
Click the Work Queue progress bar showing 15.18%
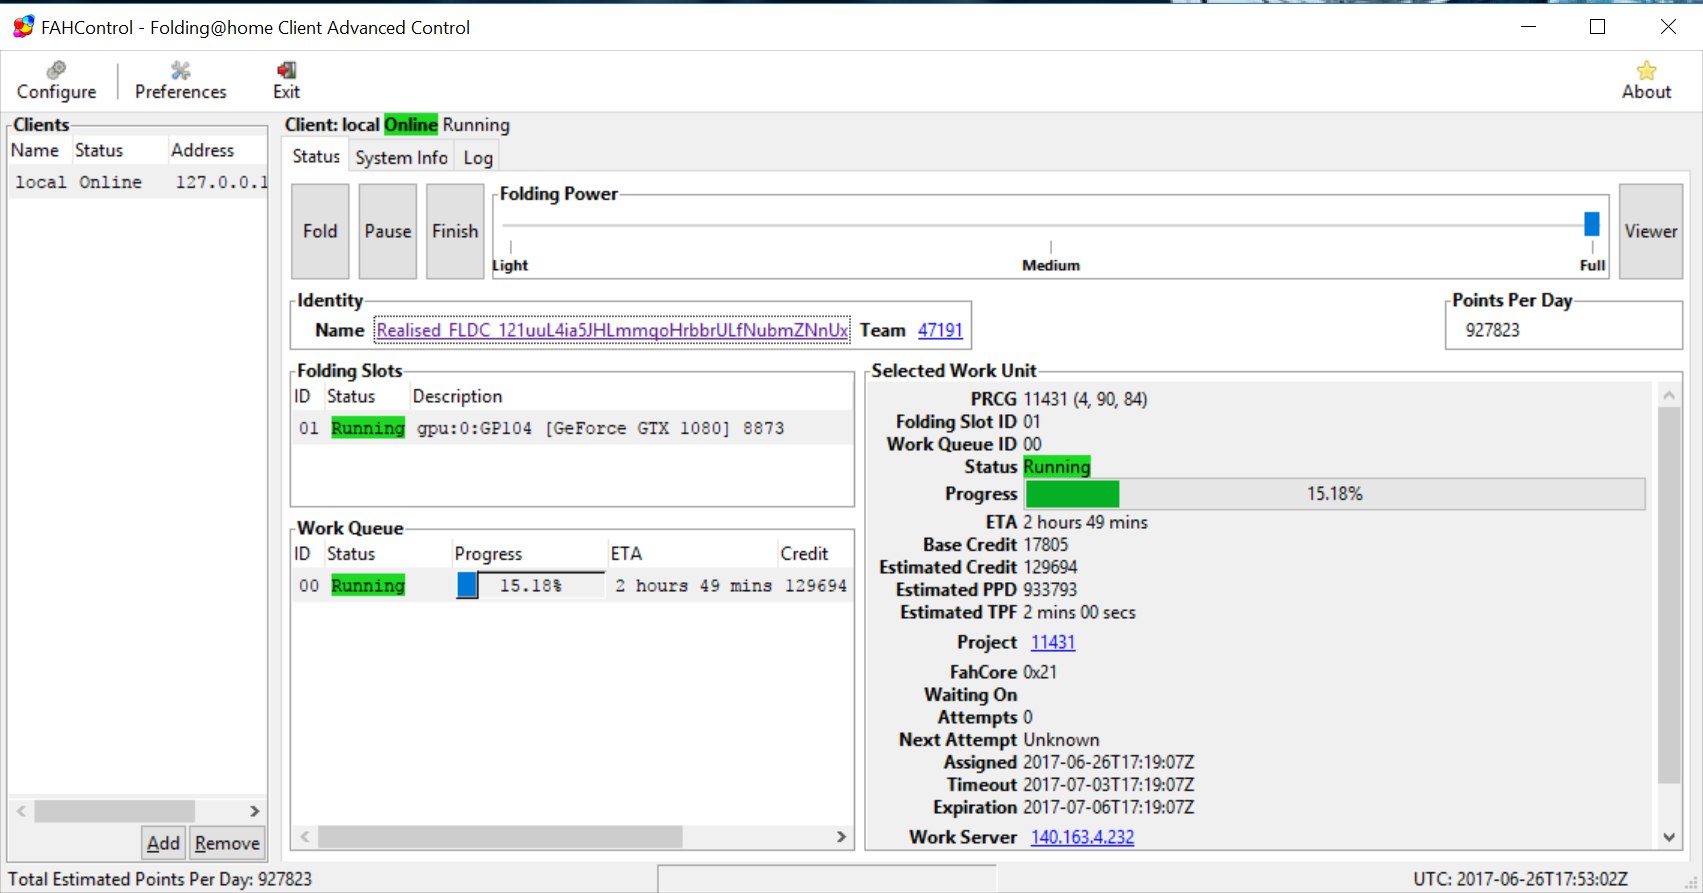coord(531,585)
